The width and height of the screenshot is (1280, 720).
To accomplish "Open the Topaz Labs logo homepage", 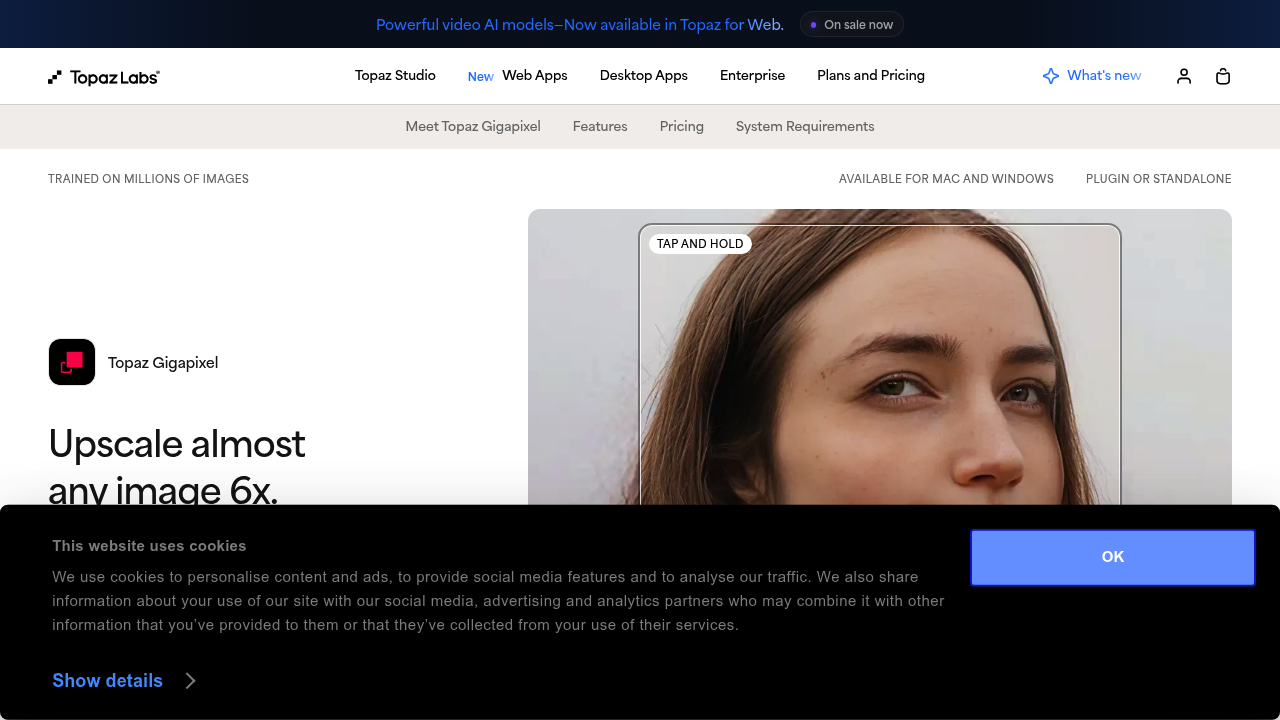I will (x=104, y=77).
